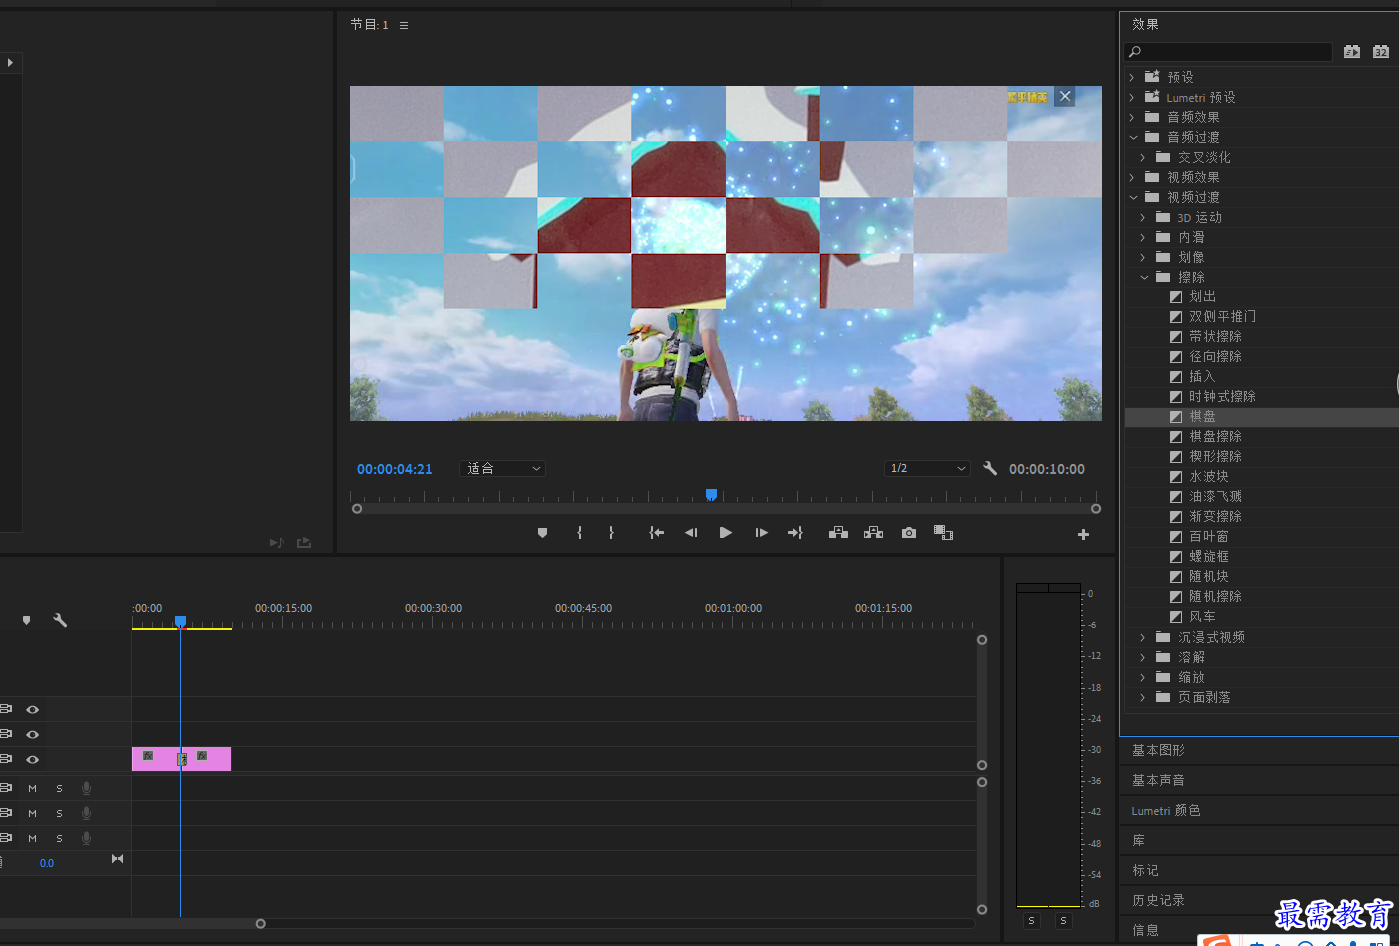Click the timeline blue playhead handle
The width and height of the screenshot is (1399, 946).
pyautogui.click(x=180, y=621)
